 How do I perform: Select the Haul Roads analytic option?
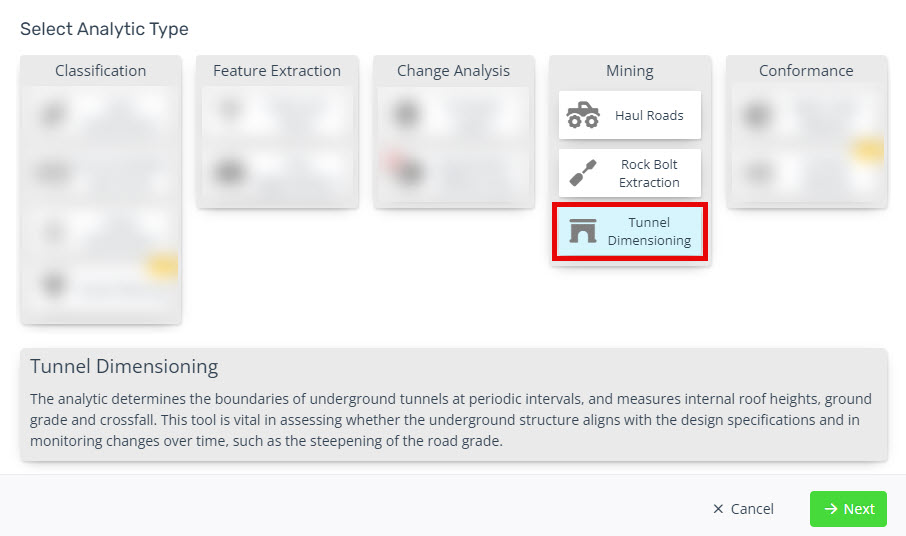[x=630, y=115]
